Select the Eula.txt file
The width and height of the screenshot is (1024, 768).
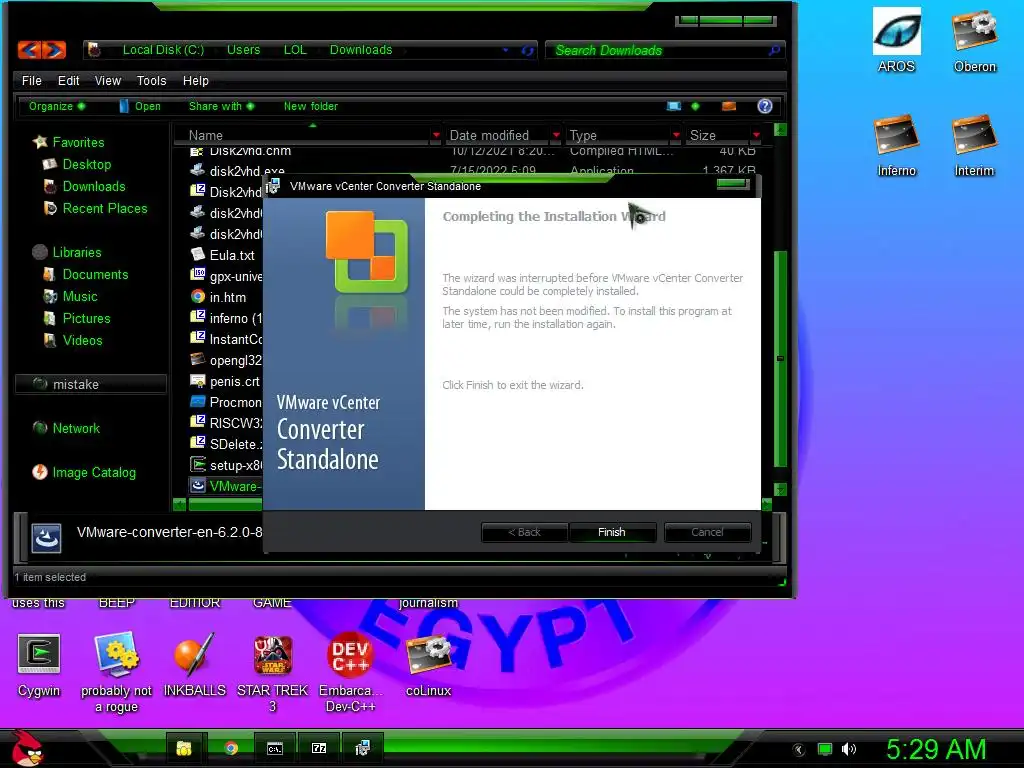coord(223,255)
